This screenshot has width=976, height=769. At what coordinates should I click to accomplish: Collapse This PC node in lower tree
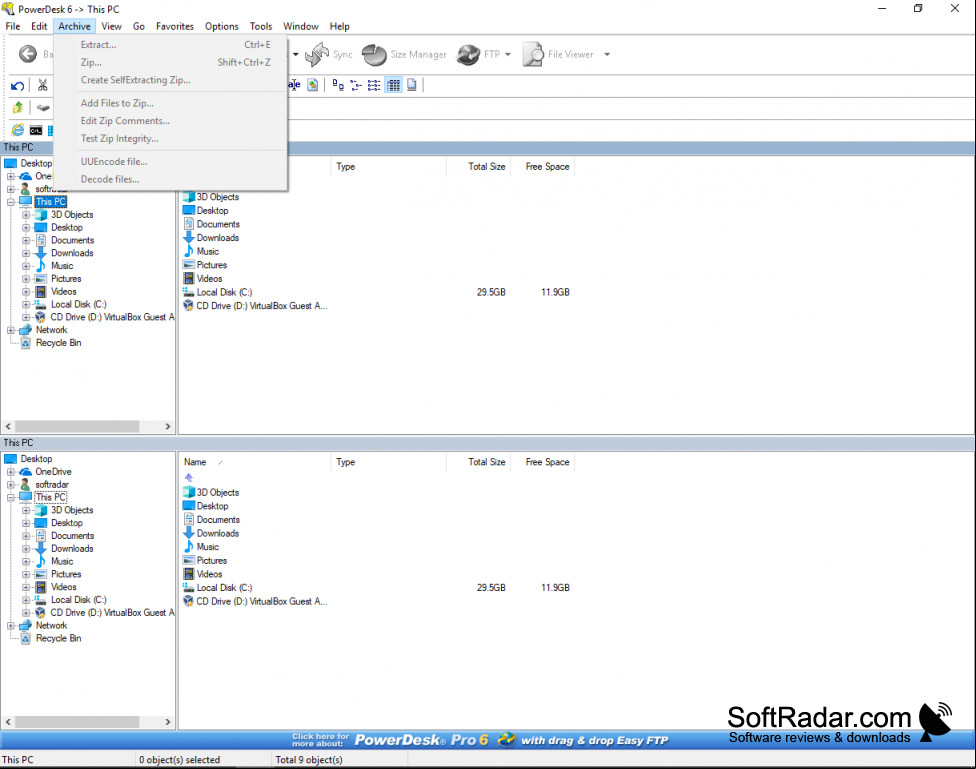pos(11,498)
